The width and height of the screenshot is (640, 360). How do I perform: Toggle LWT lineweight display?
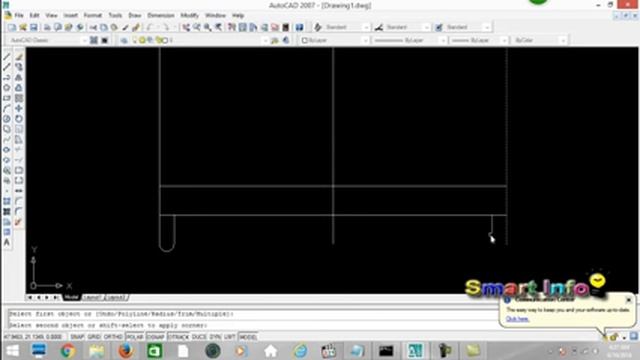230,337
